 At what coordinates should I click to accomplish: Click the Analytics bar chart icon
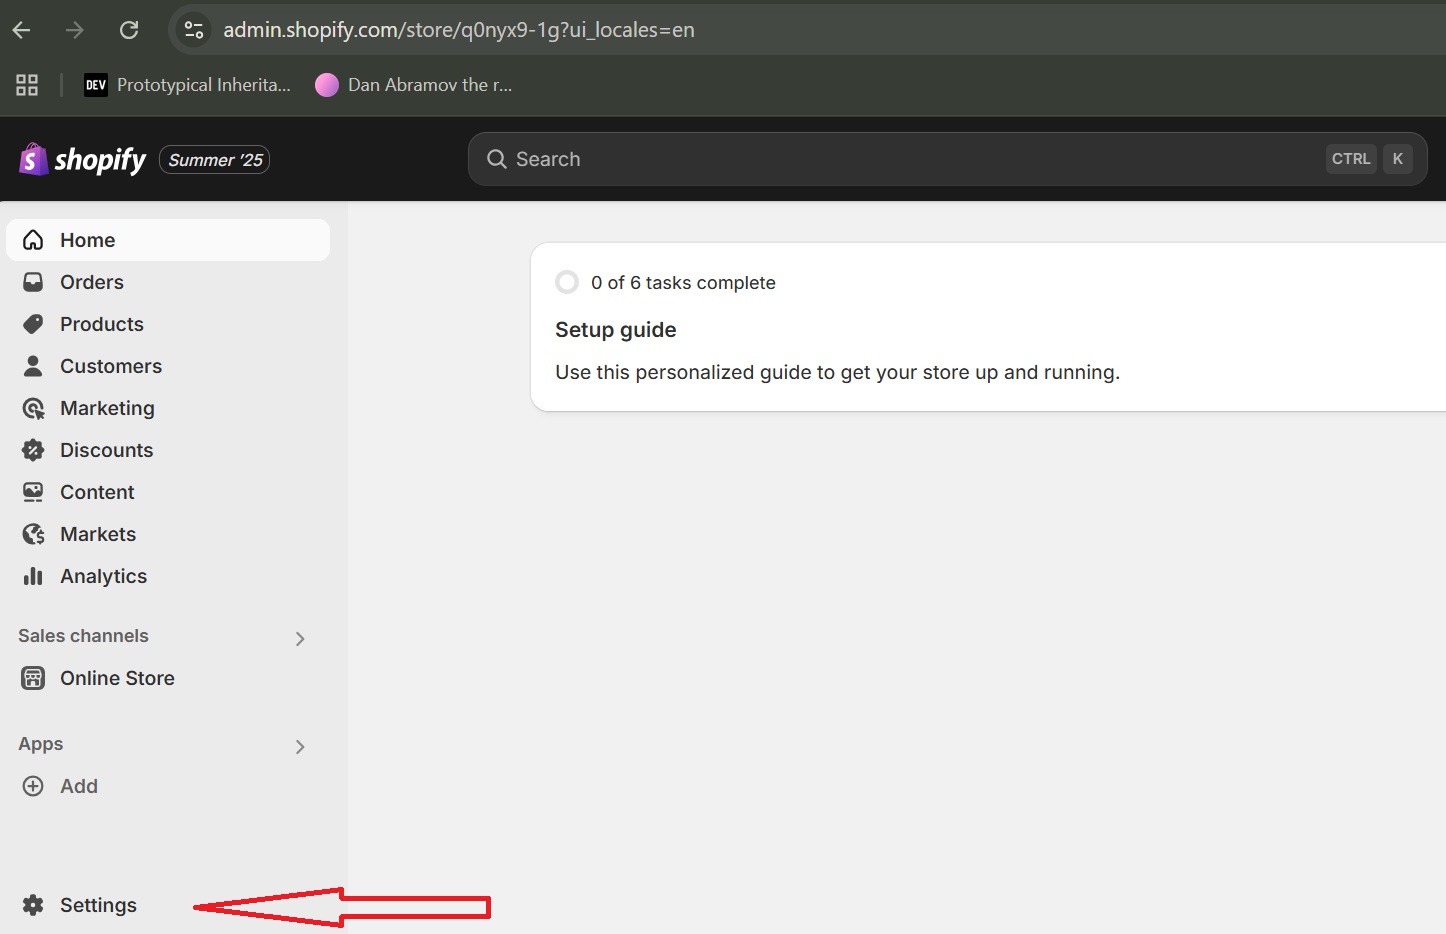33,576
